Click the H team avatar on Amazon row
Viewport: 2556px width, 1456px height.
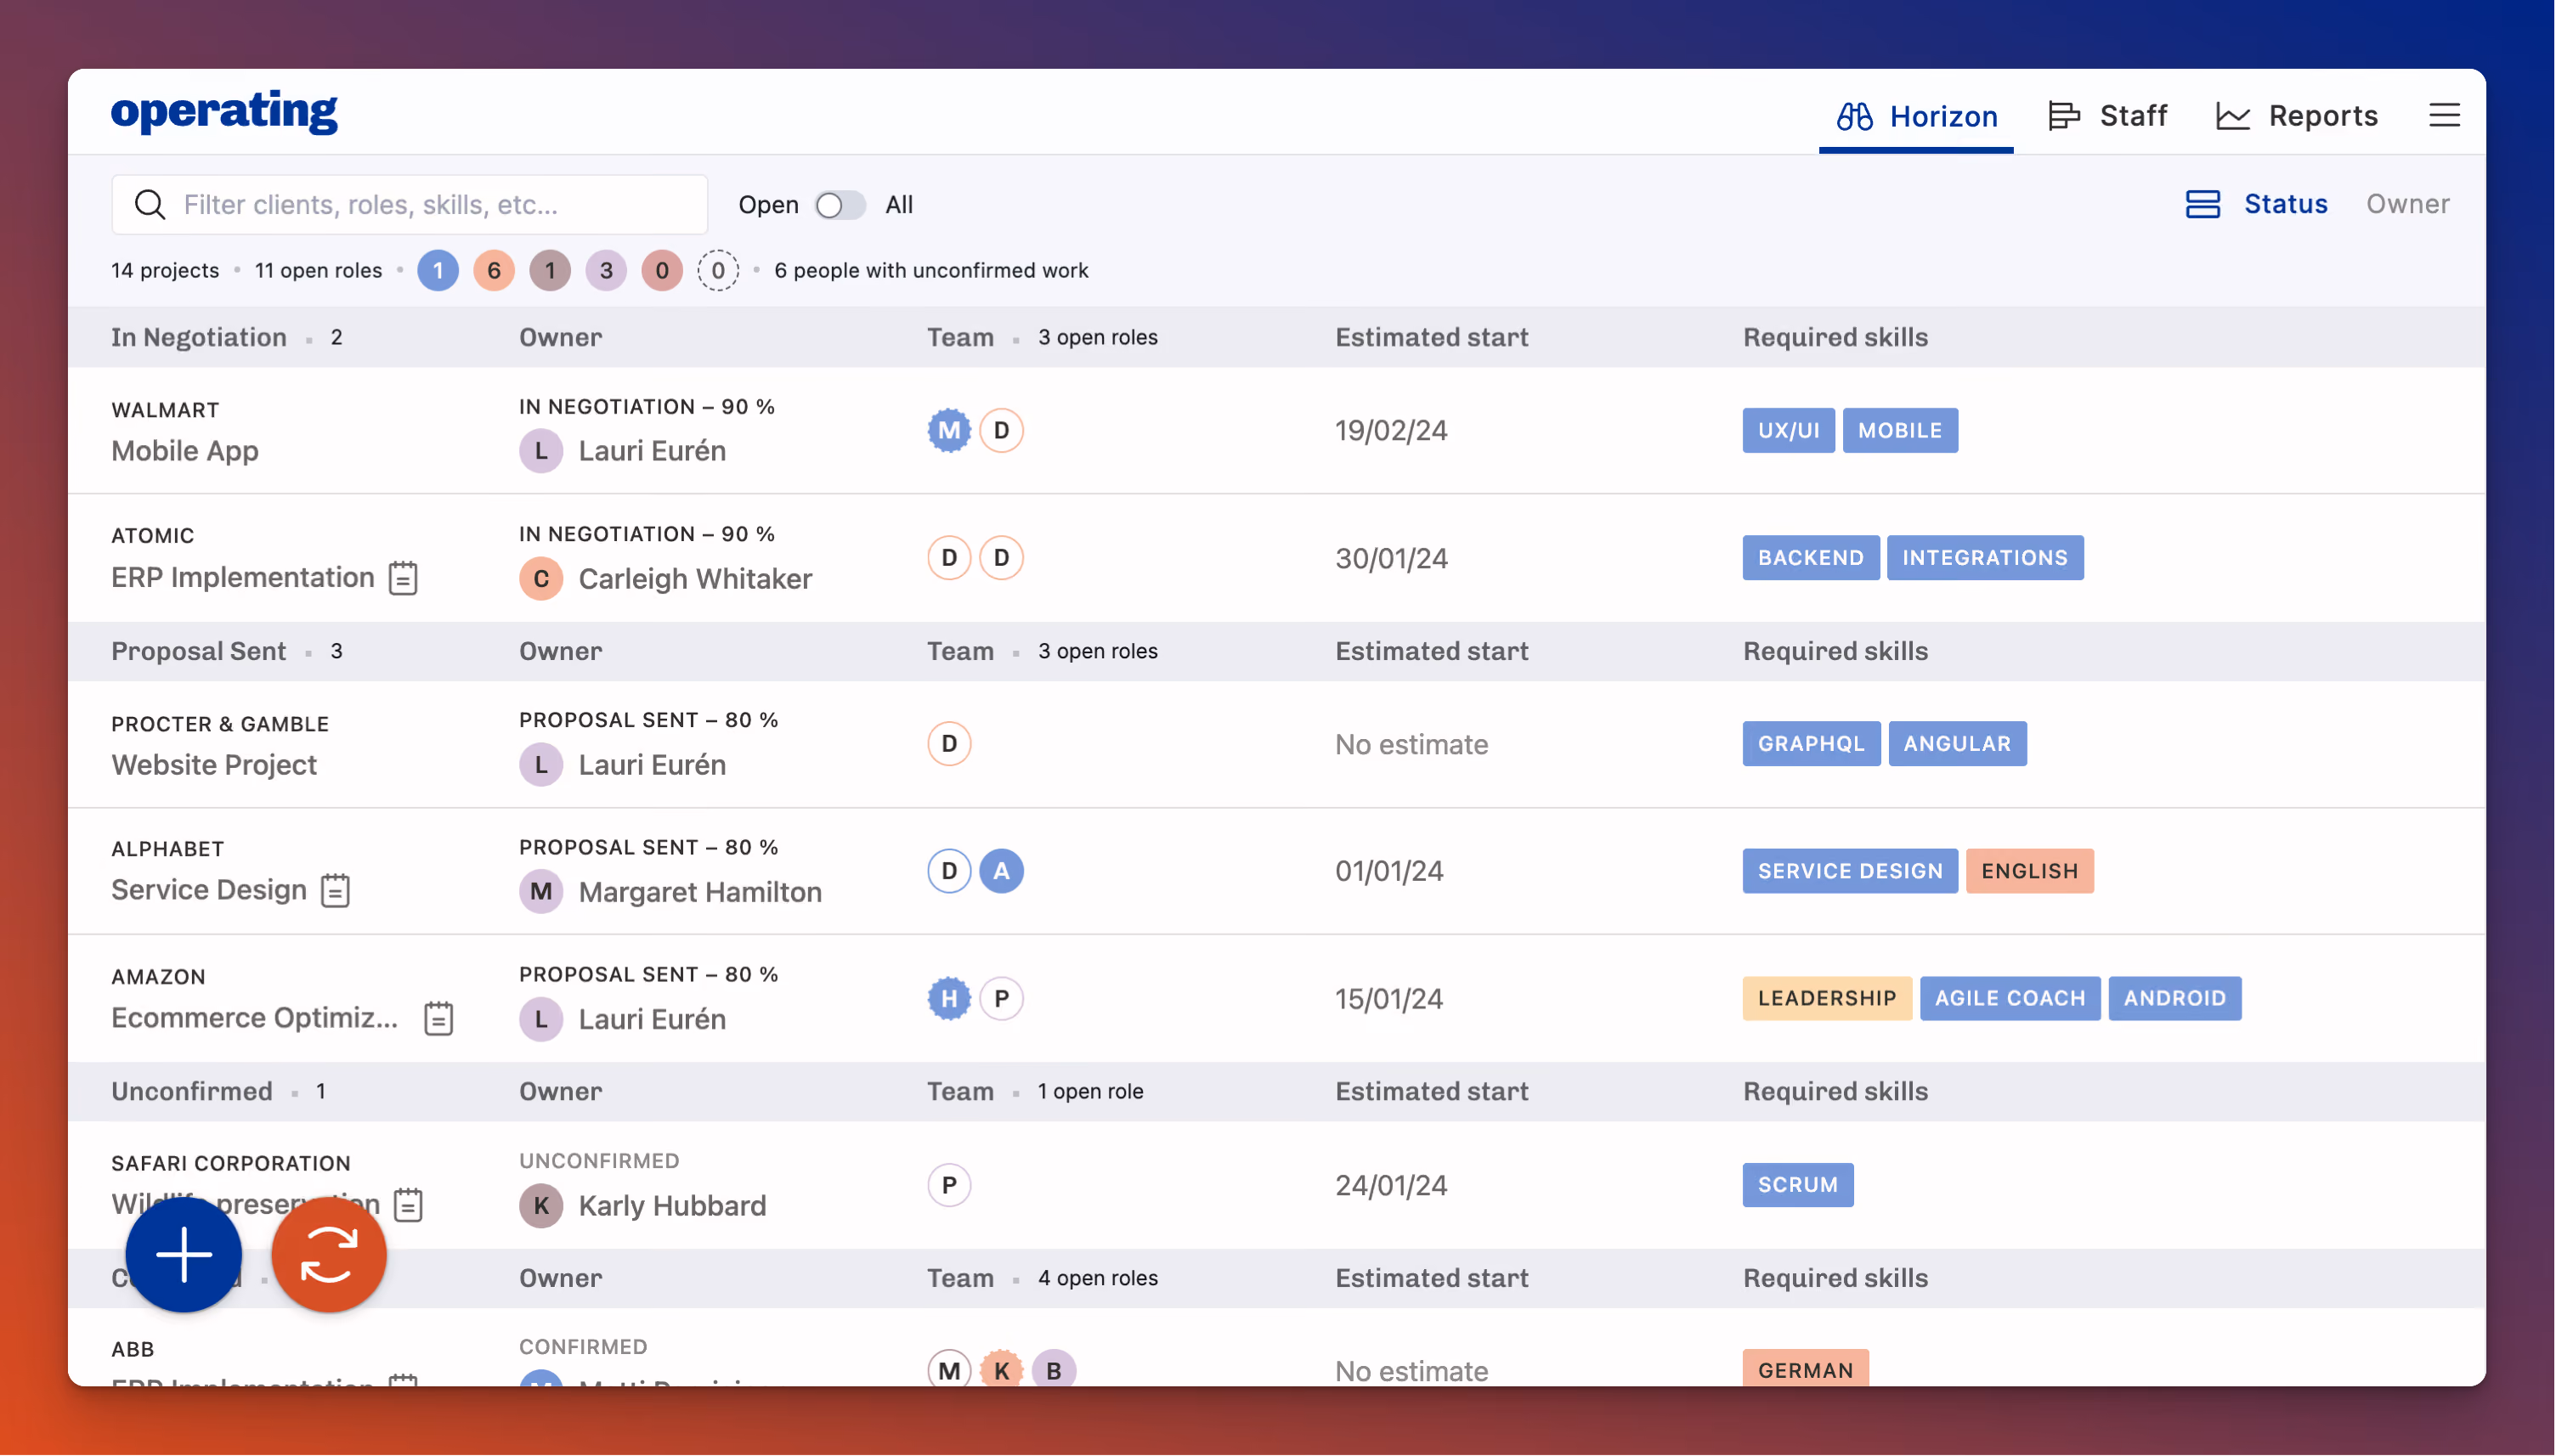point(949,998)
